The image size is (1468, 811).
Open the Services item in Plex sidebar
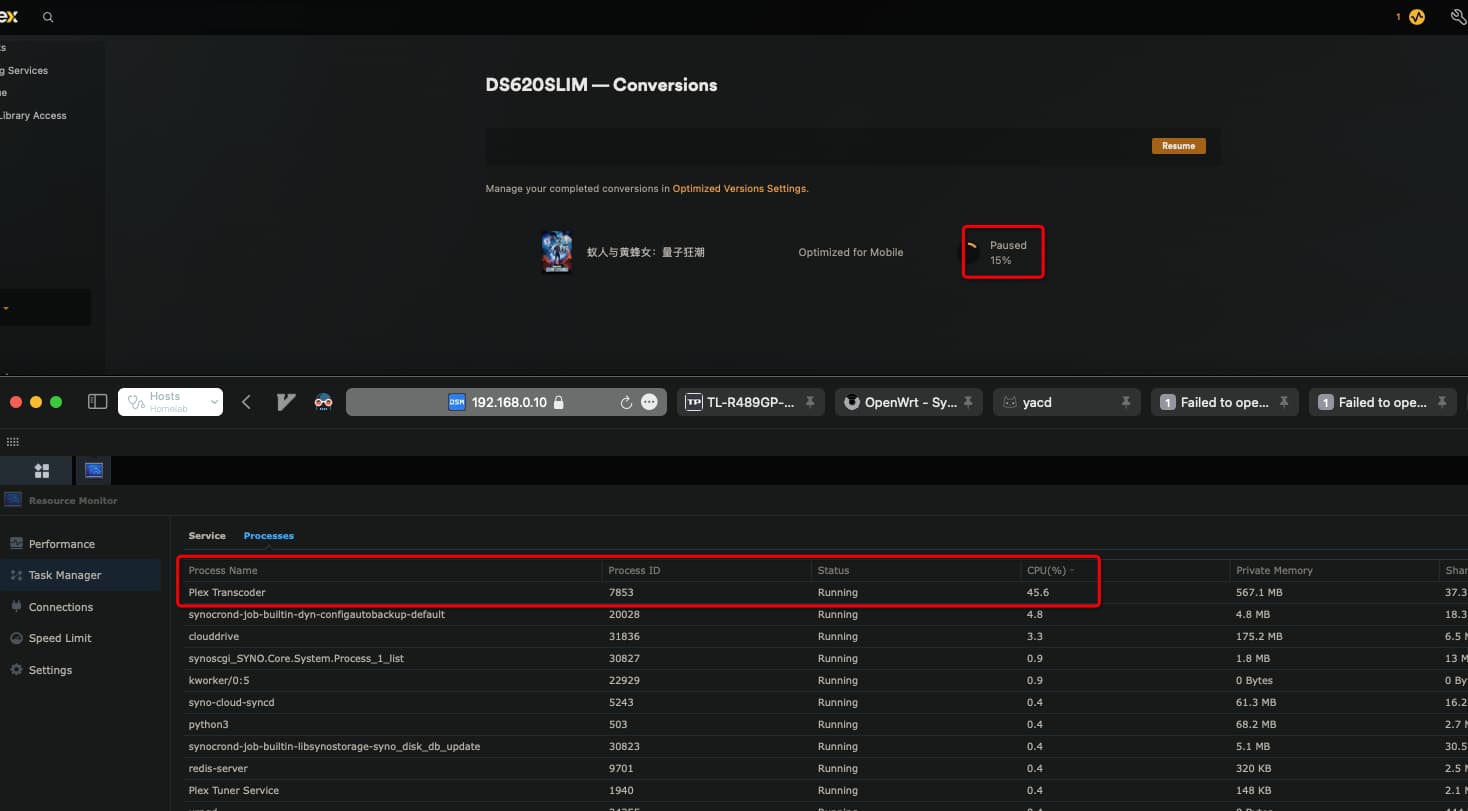coord(25,70)
